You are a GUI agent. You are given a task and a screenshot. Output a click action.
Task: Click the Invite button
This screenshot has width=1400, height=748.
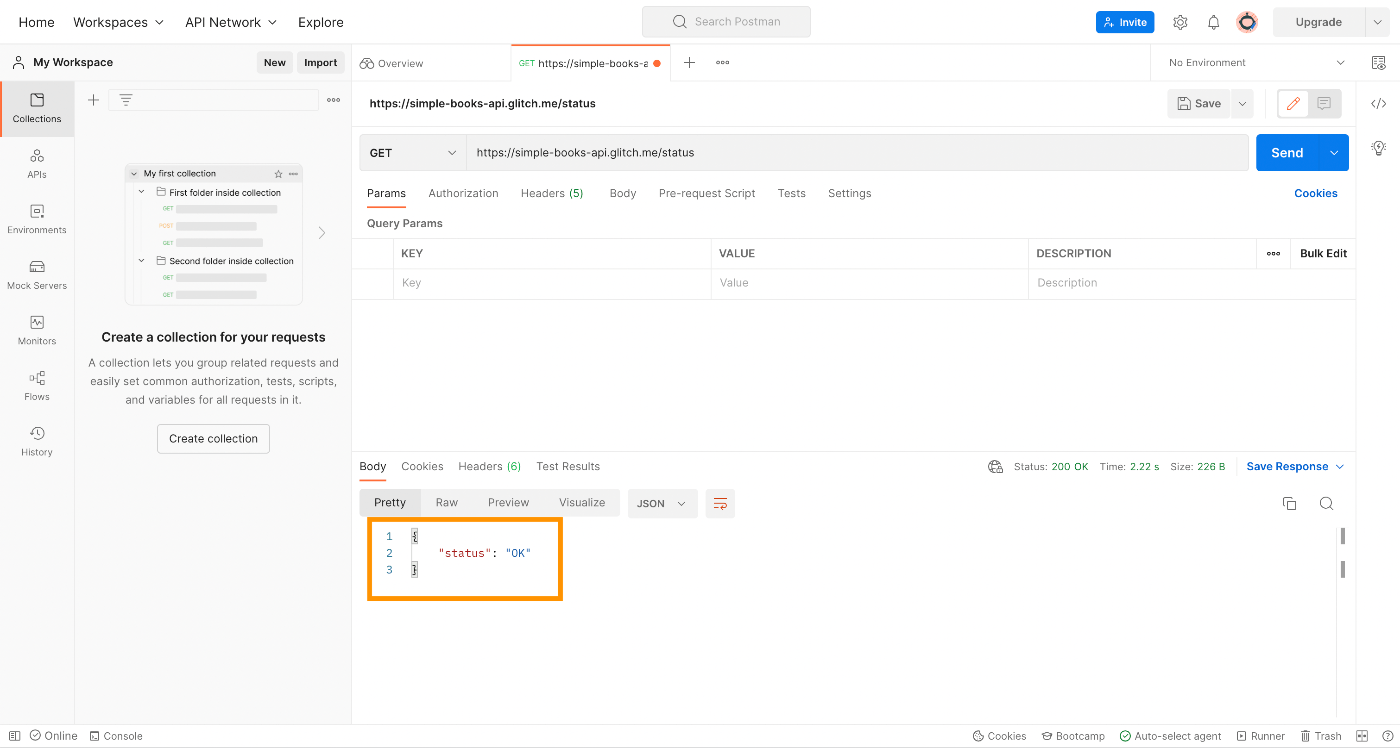[x=1125, y=22]
